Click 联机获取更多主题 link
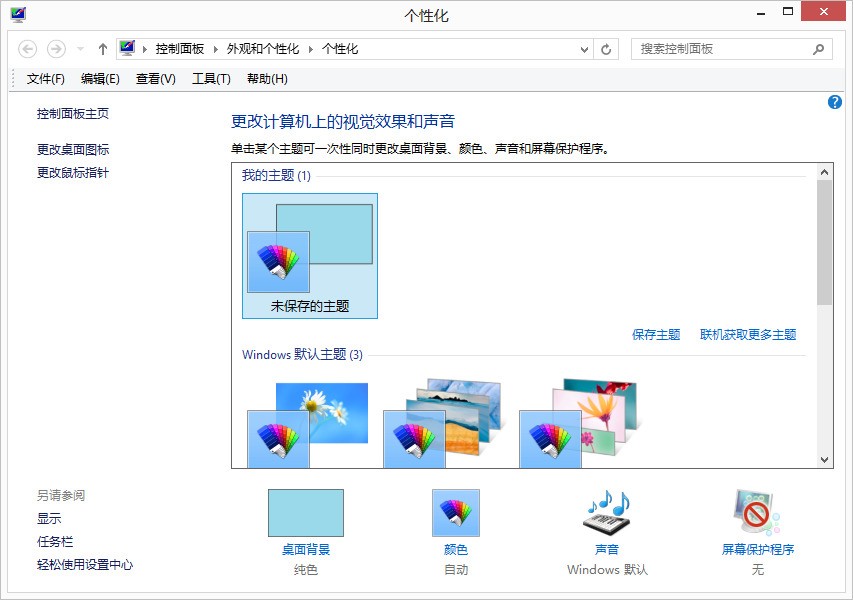 pyautogui.click(x=748, y=335)
